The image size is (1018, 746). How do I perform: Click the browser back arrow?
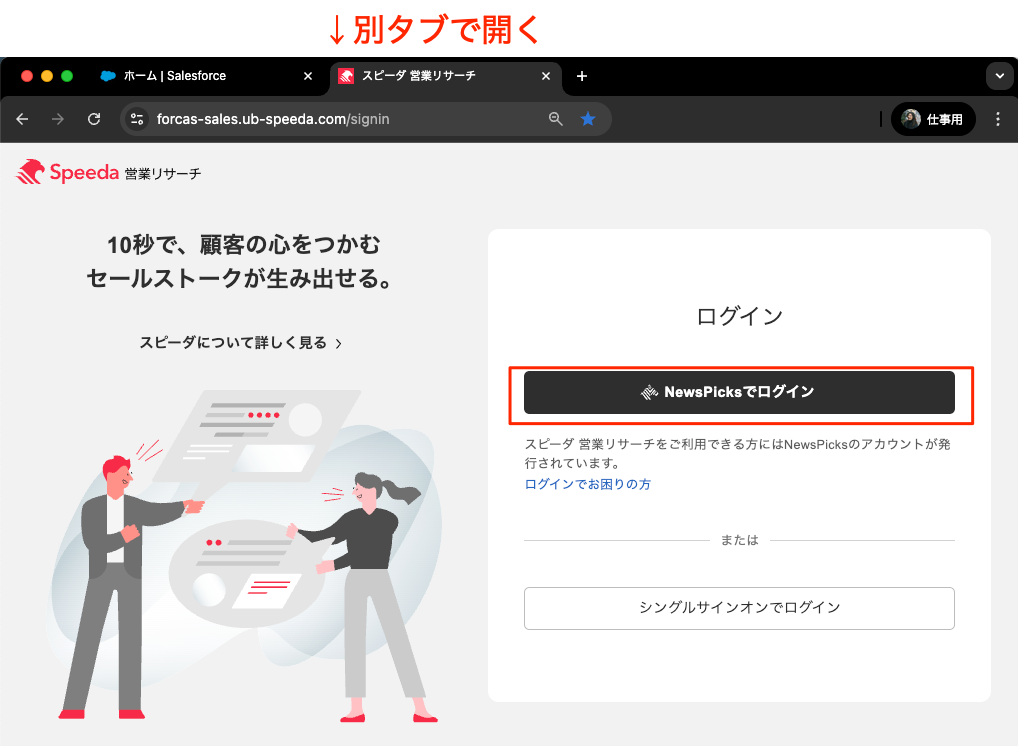(x=22, y=119)
